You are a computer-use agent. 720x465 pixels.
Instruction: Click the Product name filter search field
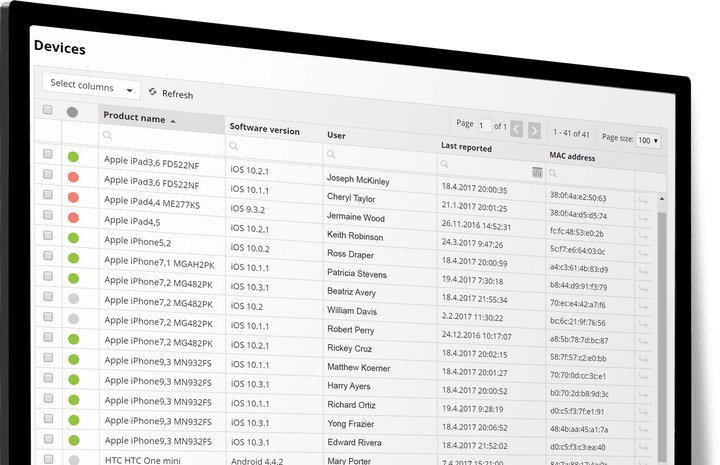pyautogui.click(x=161, y=138)
